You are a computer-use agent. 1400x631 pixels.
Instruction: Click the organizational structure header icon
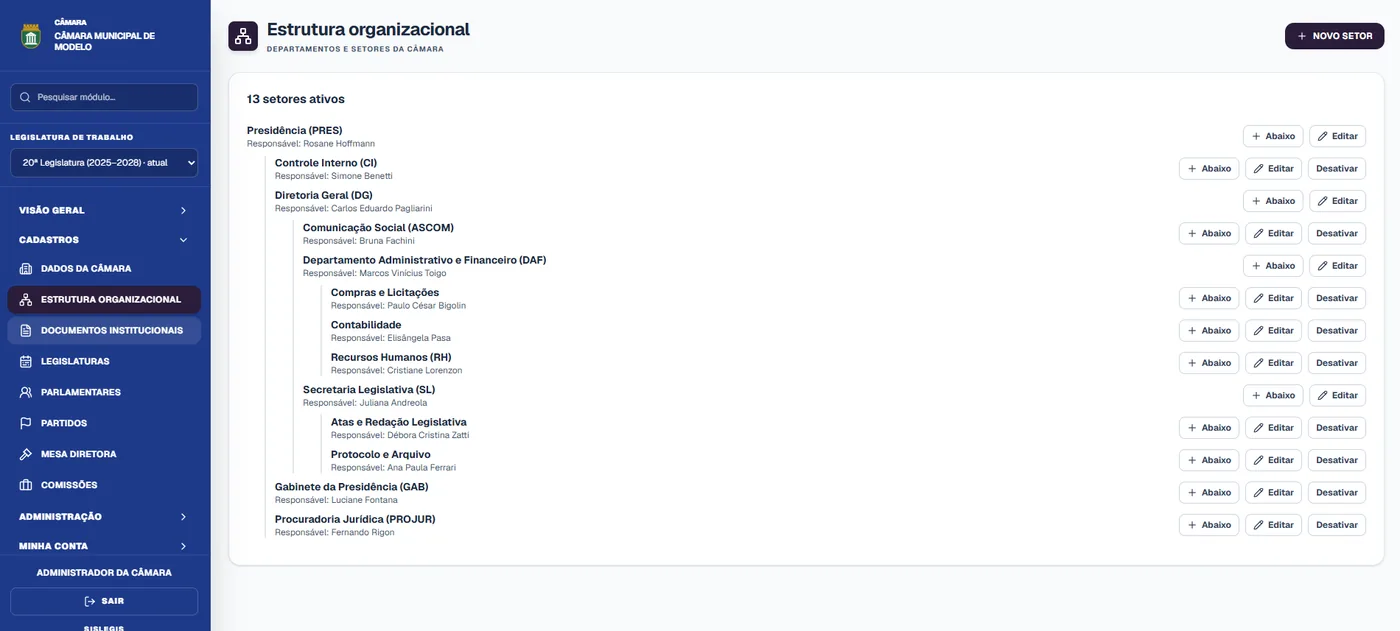pos(243,36)
